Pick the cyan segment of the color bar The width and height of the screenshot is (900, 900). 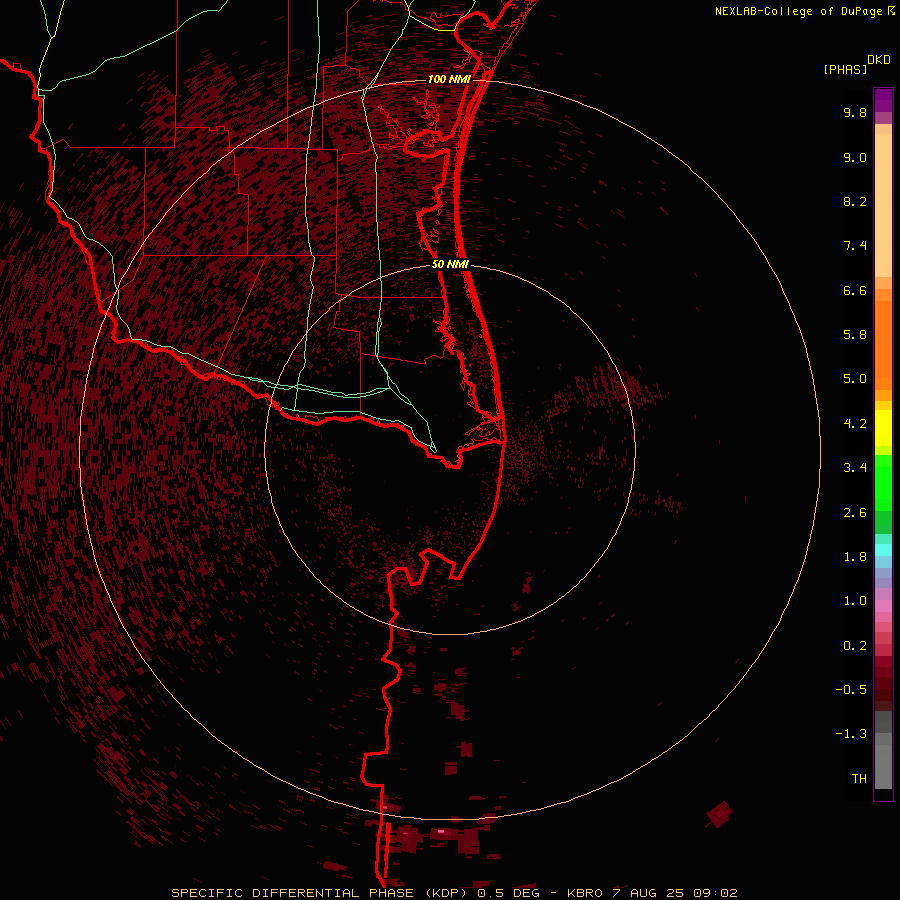coord(883,550)
